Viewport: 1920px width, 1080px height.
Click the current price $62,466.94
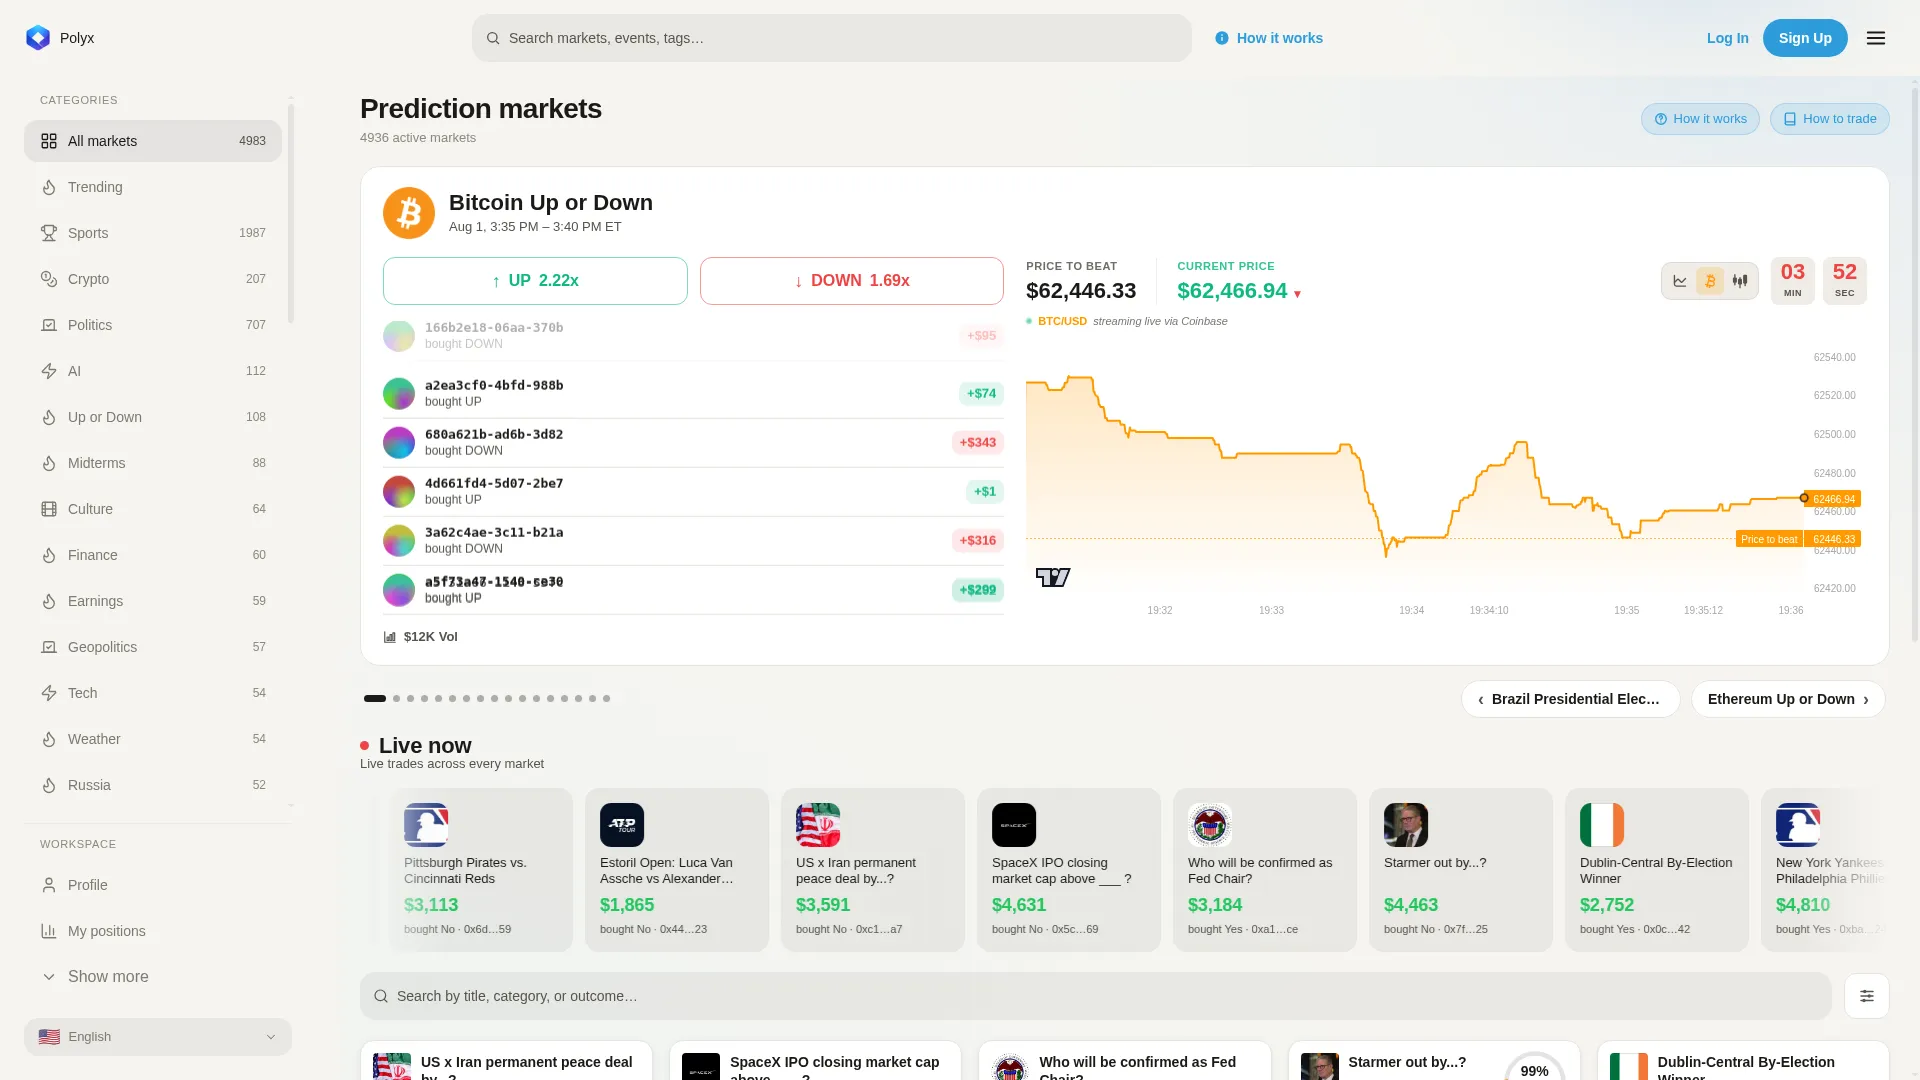[x=1232, y=291]
